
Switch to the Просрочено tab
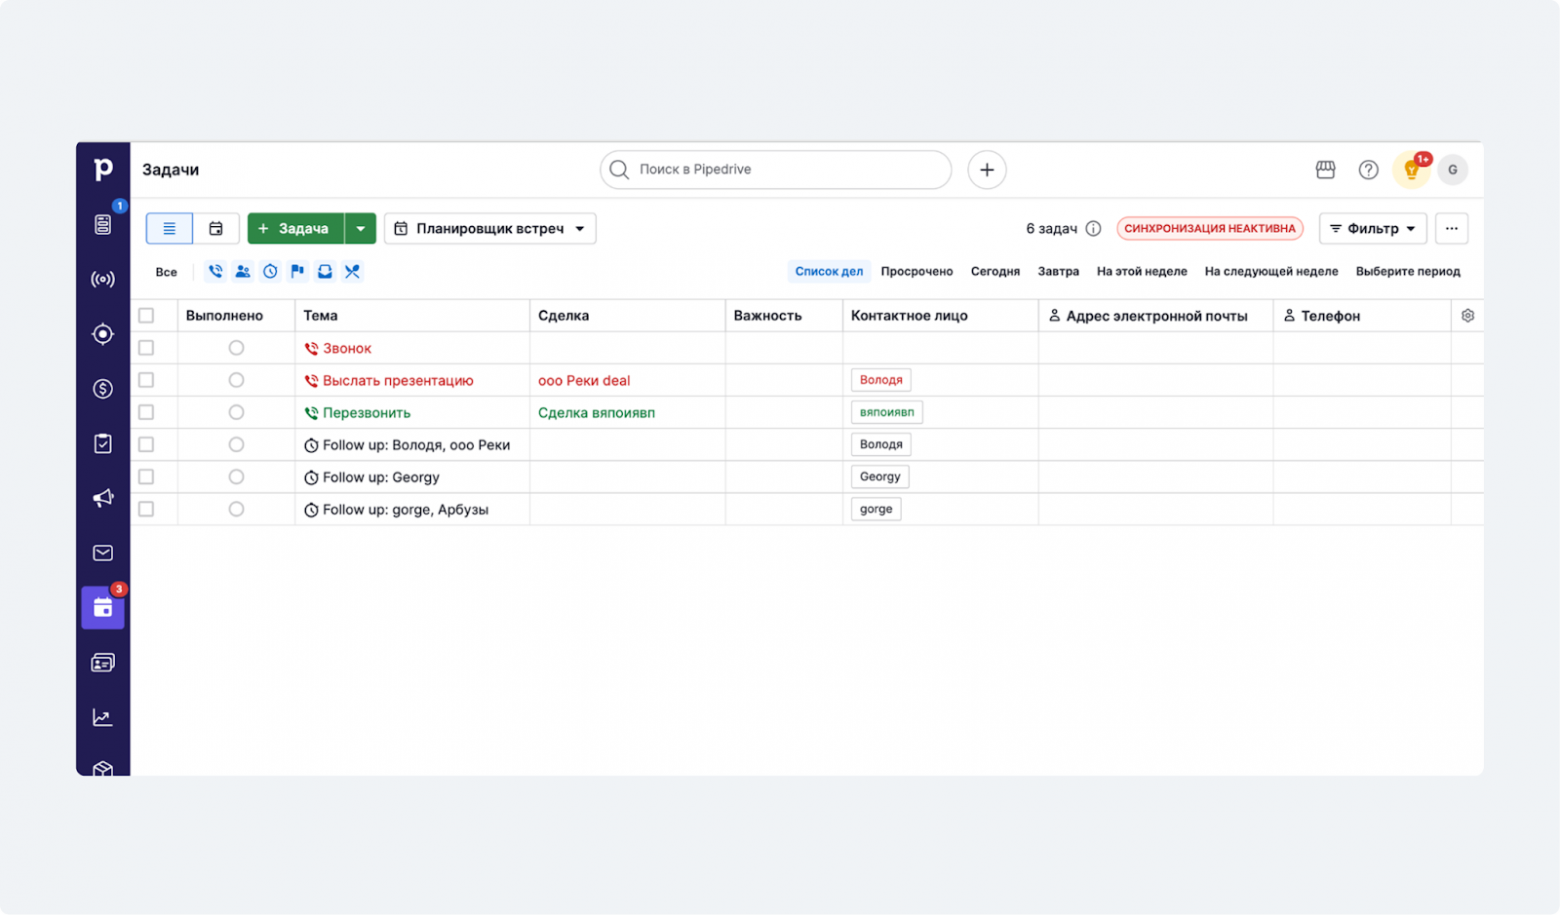pyautogui.click(x=916, y=271)
